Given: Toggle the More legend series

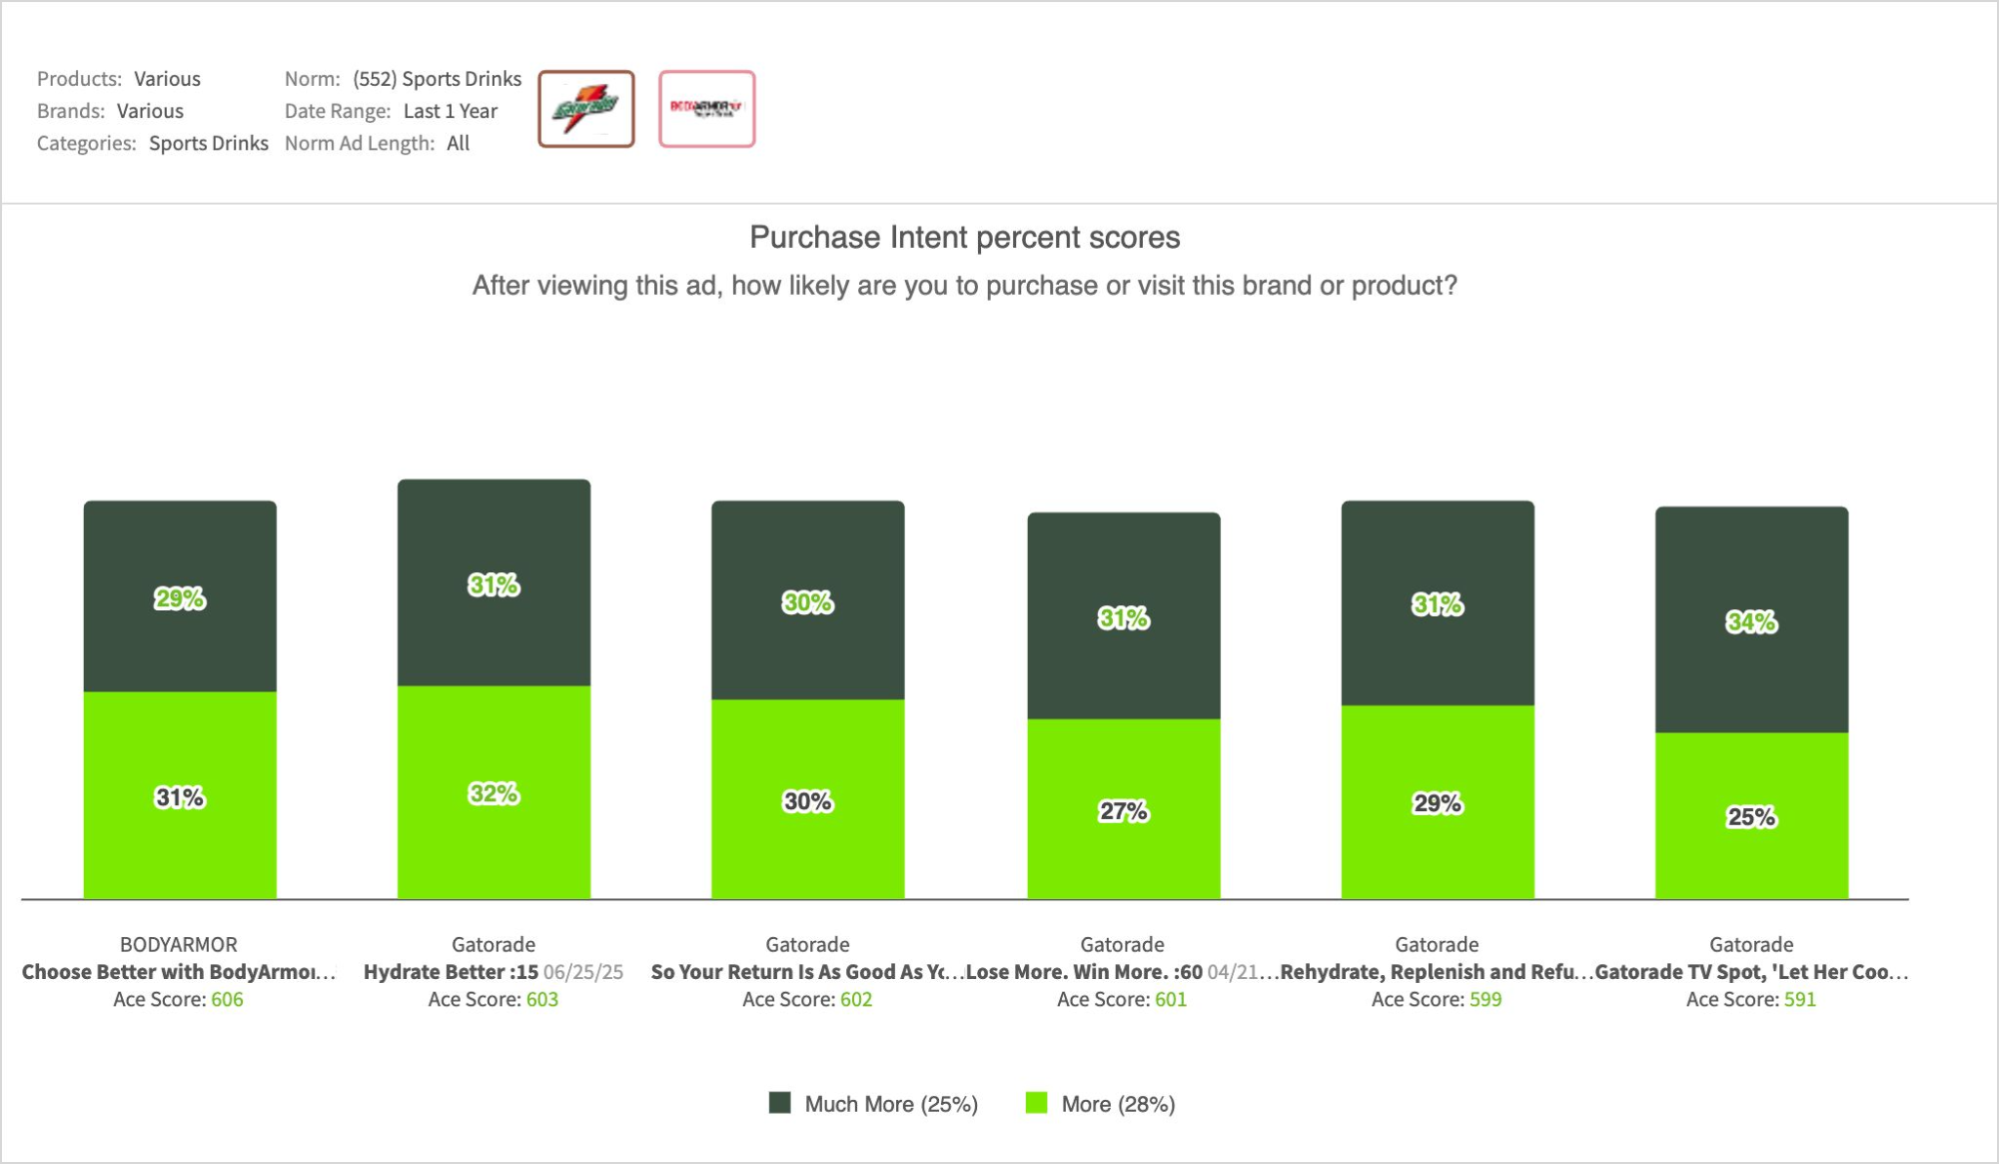Looking at the screenshot, I should click(x=1117, y=1104).
